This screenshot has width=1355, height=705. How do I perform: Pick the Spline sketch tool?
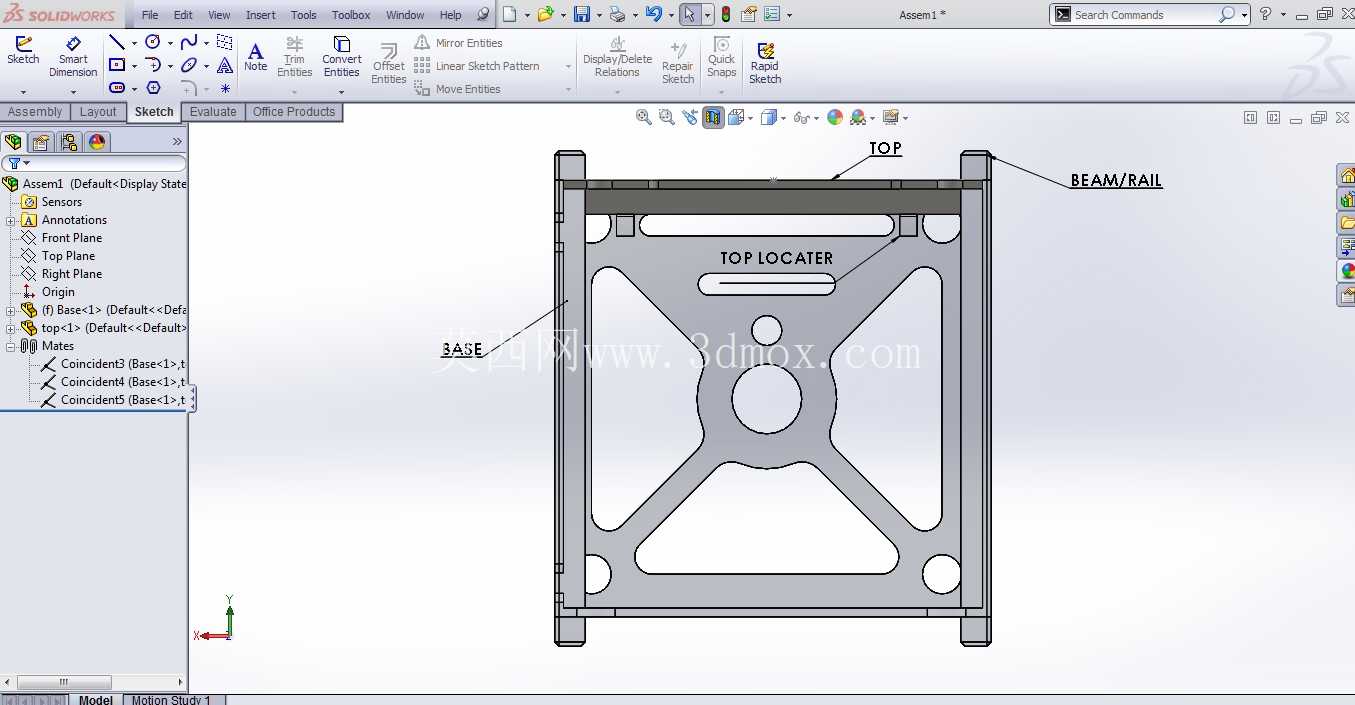click(189, 42)
